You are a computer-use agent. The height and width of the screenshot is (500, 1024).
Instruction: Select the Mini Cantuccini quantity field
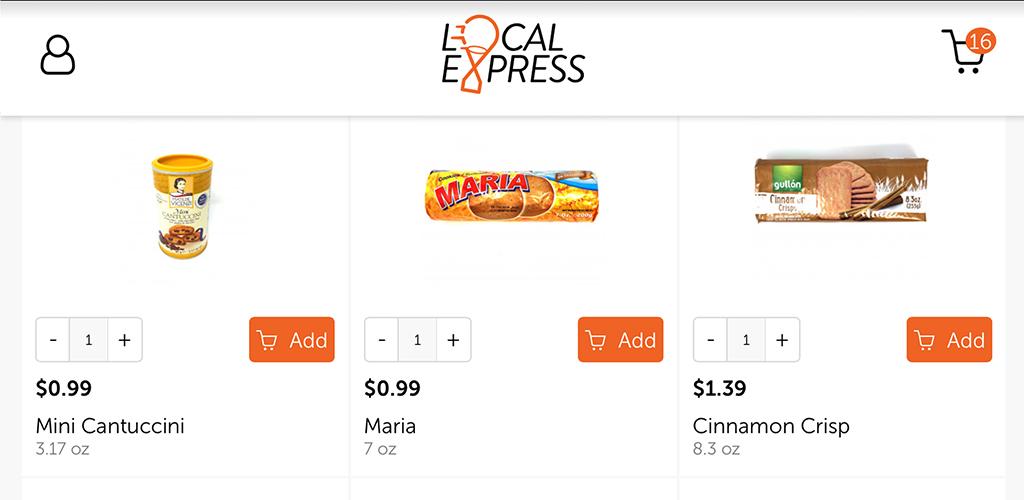pos(89,339)
